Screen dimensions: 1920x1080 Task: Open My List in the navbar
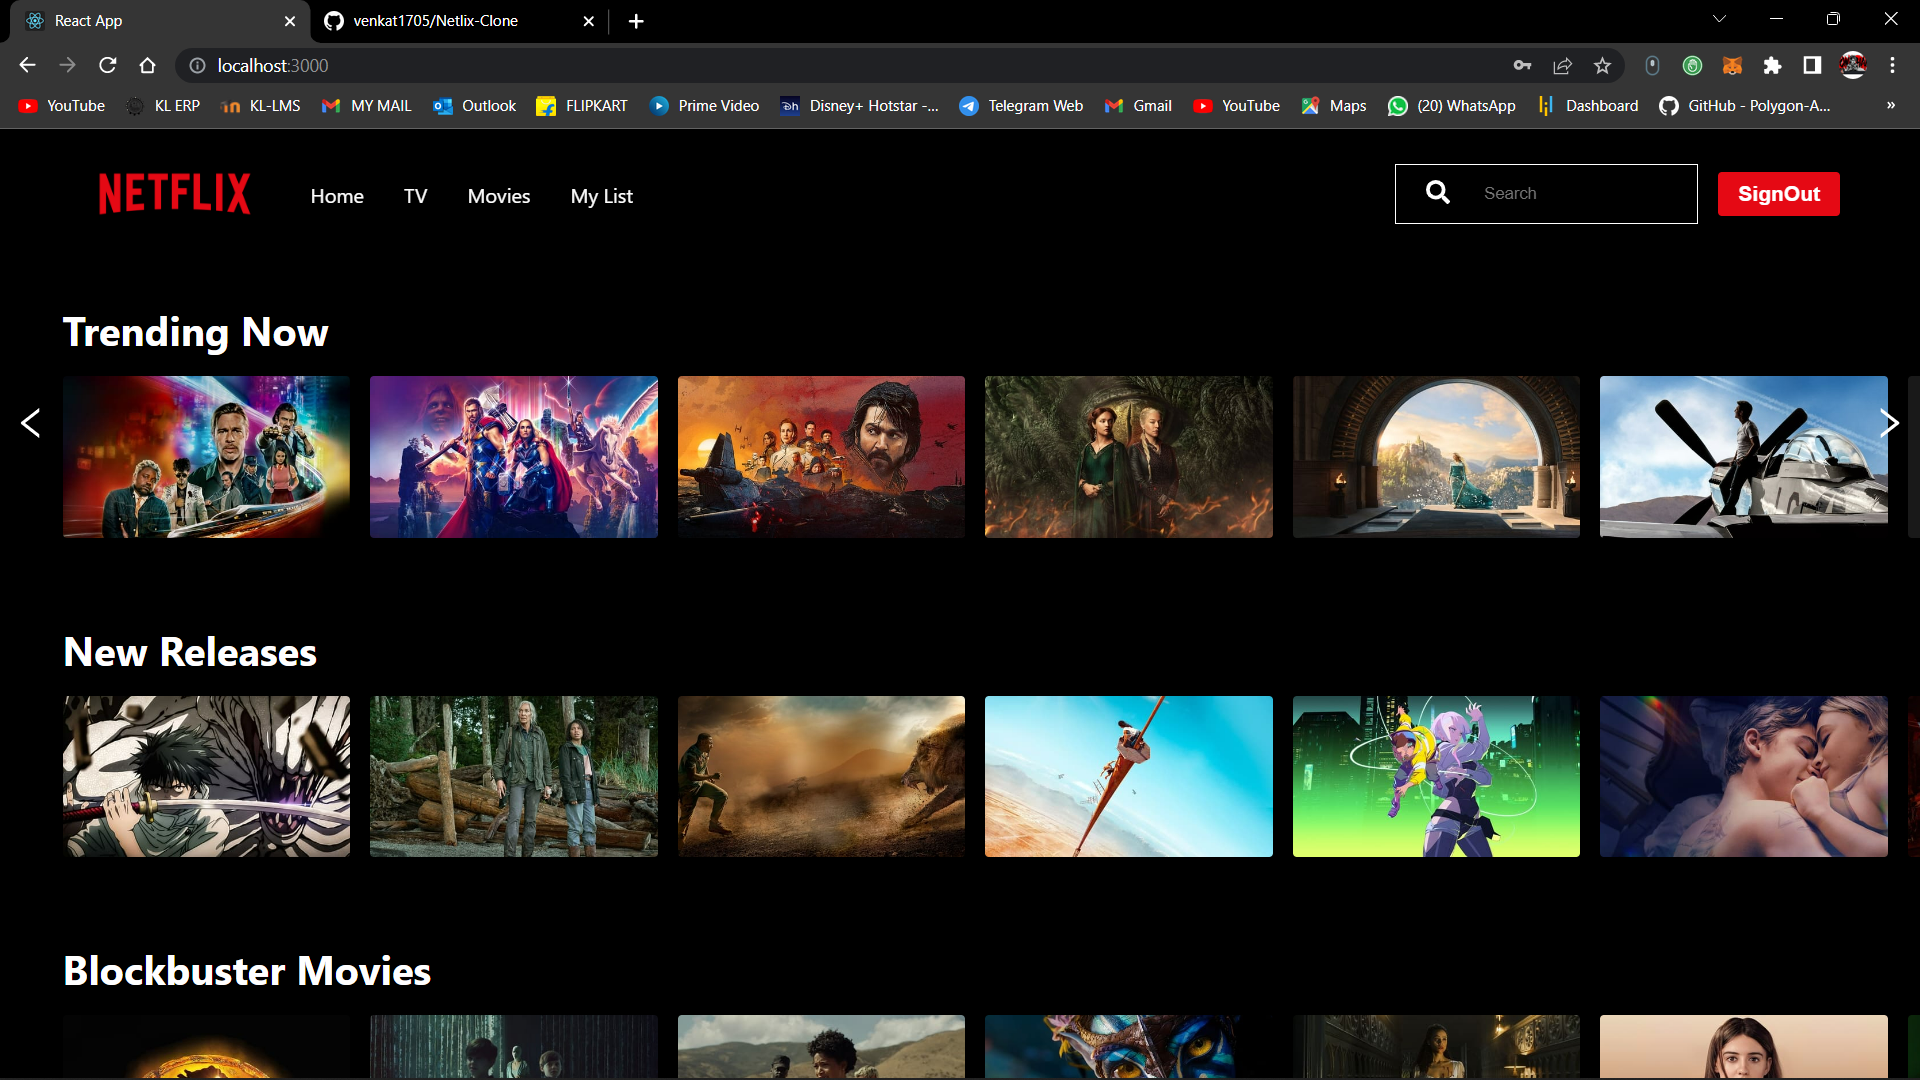602,196
